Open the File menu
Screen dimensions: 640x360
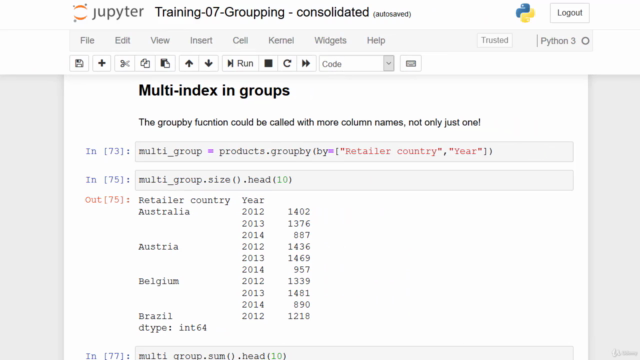(87, 40)
